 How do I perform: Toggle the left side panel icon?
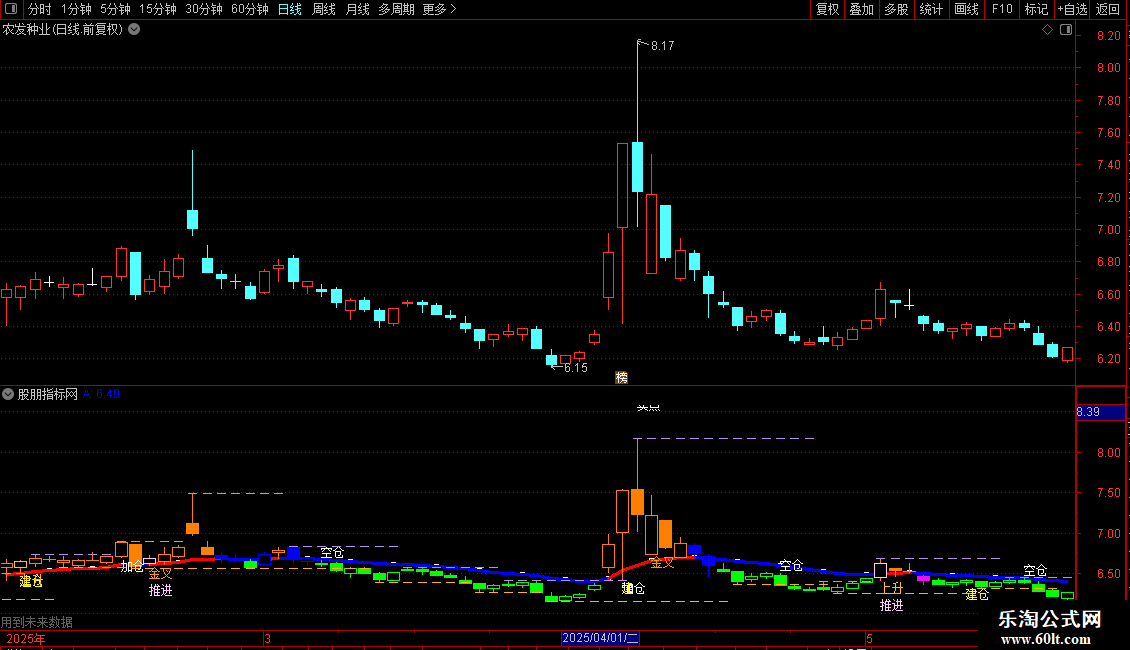(11, 9)
